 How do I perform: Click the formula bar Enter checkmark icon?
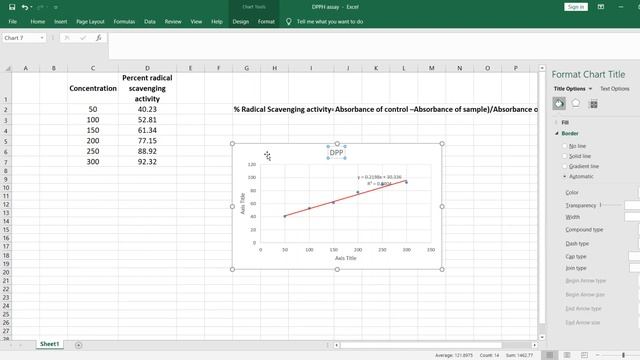click(x=83, y=38)
